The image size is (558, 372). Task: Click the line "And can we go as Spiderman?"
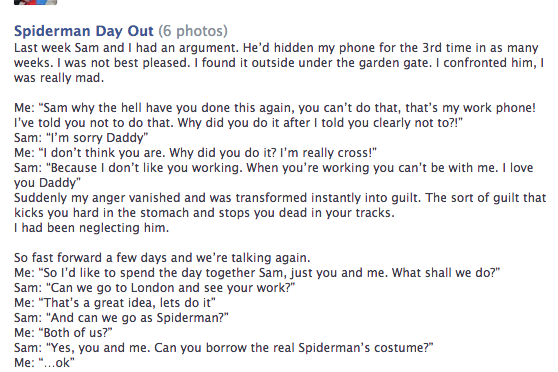121,318
